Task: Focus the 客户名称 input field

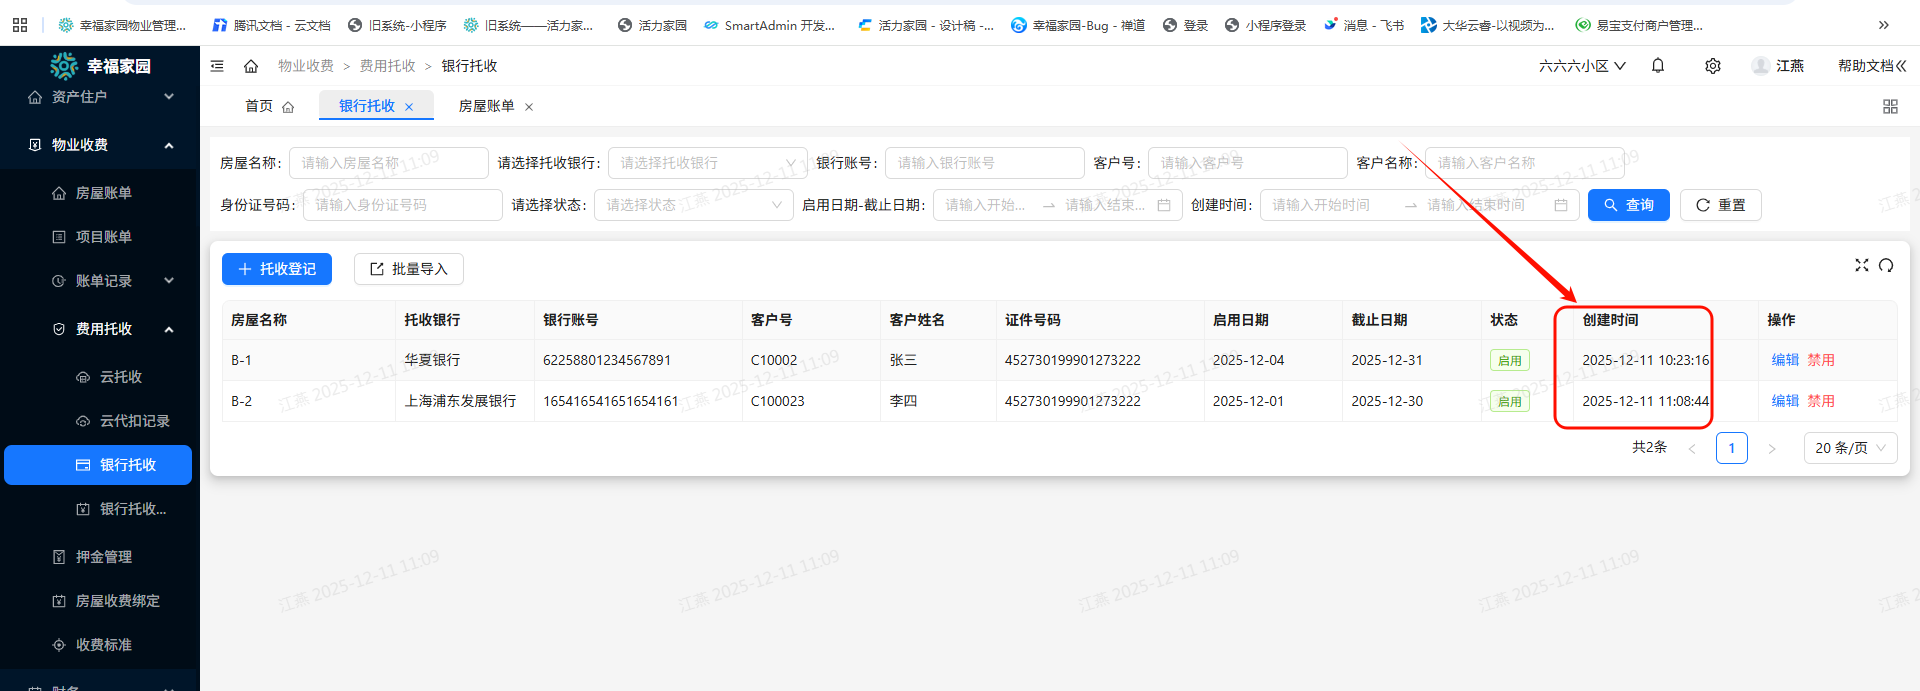Action: (x=1525, y=163)
